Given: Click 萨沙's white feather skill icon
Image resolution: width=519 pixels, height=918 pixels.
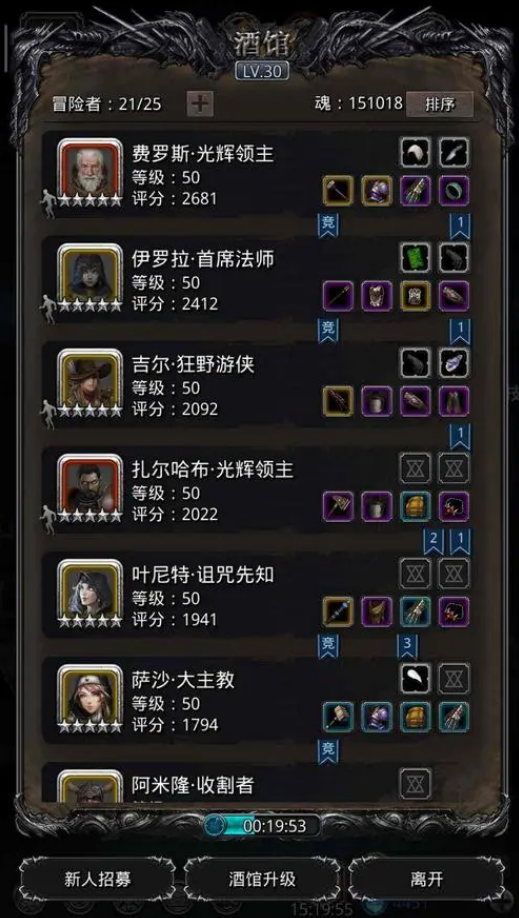Looking at the screenshot, I should [415, 679].
